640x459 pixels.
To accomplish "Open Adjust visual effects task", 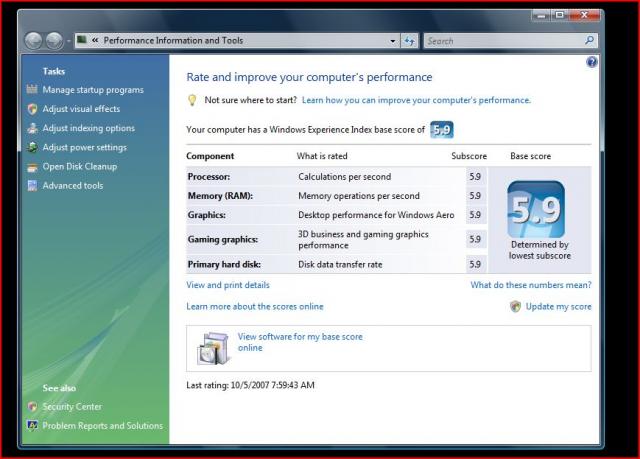I will coord(81,109).
